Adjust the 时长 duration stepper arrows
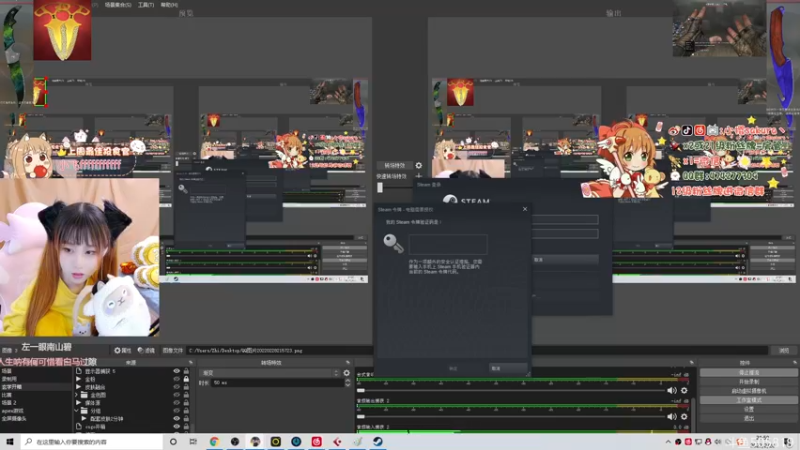 click(x=347, y=383)
